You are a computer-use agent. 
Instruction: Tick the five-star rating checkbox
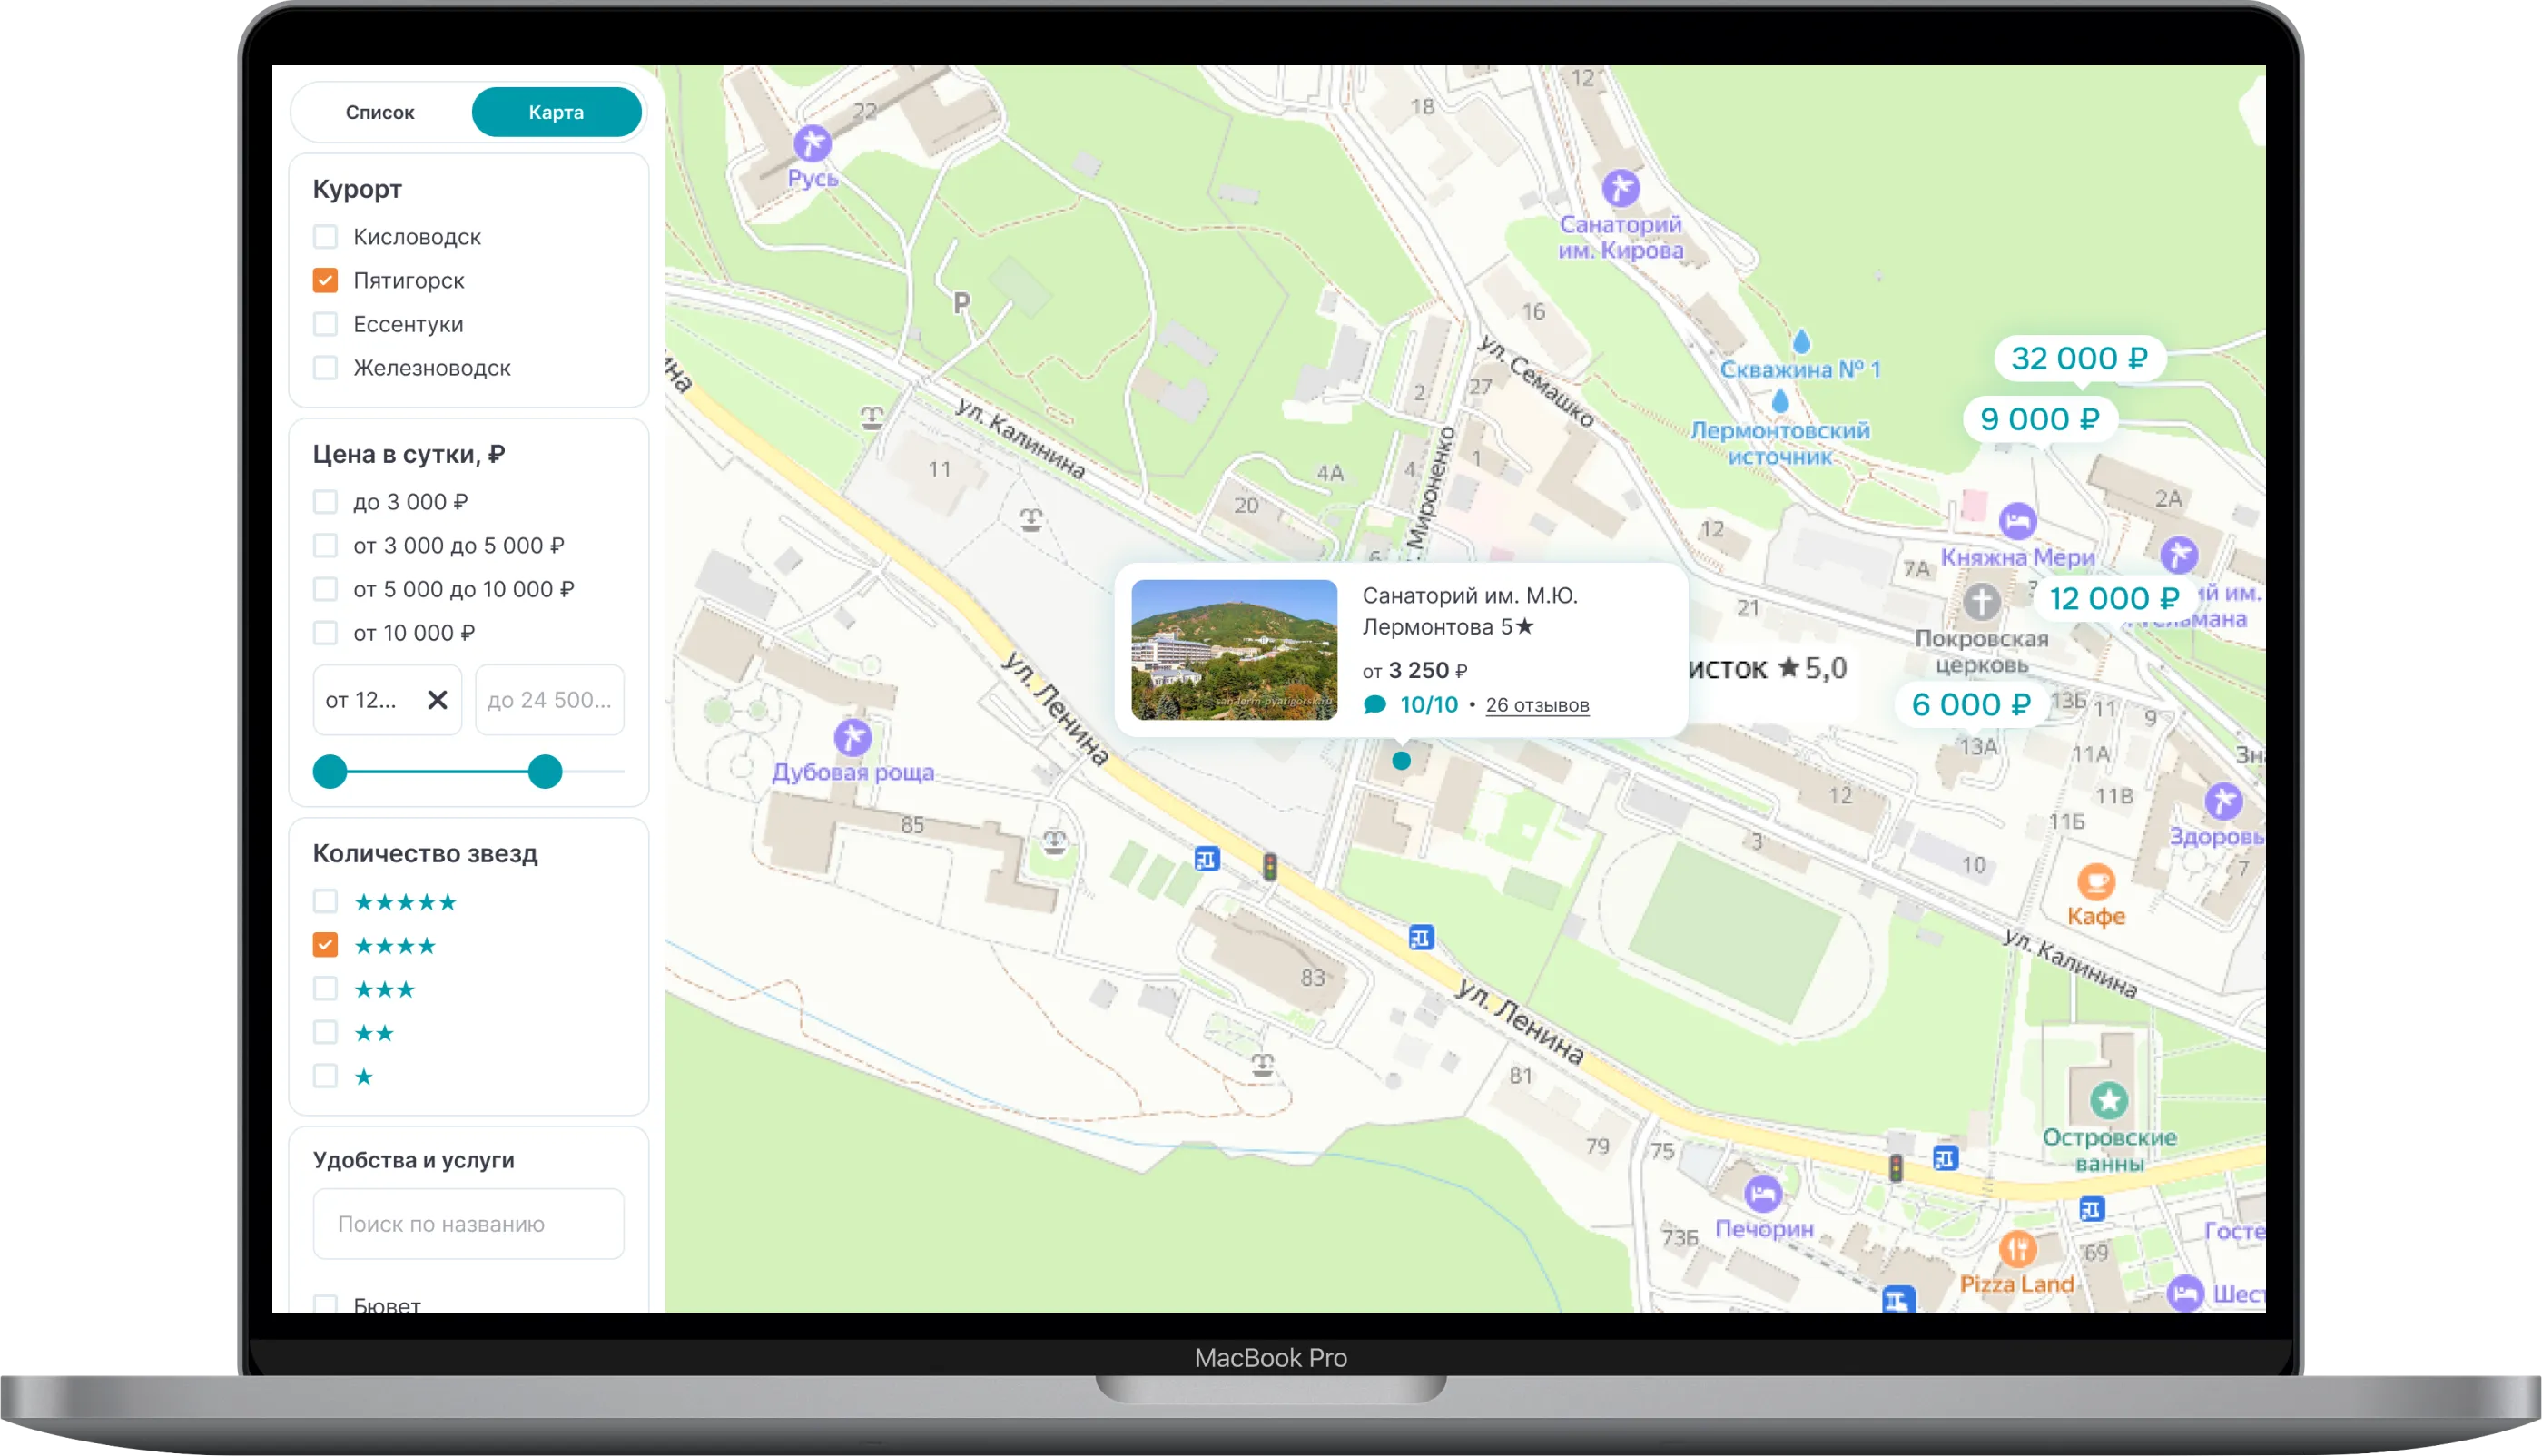pos(325,902)
